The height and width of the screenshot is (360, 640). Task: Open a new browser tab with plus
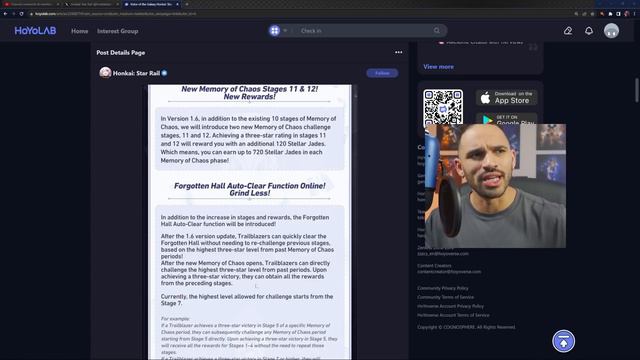point(187,4)
